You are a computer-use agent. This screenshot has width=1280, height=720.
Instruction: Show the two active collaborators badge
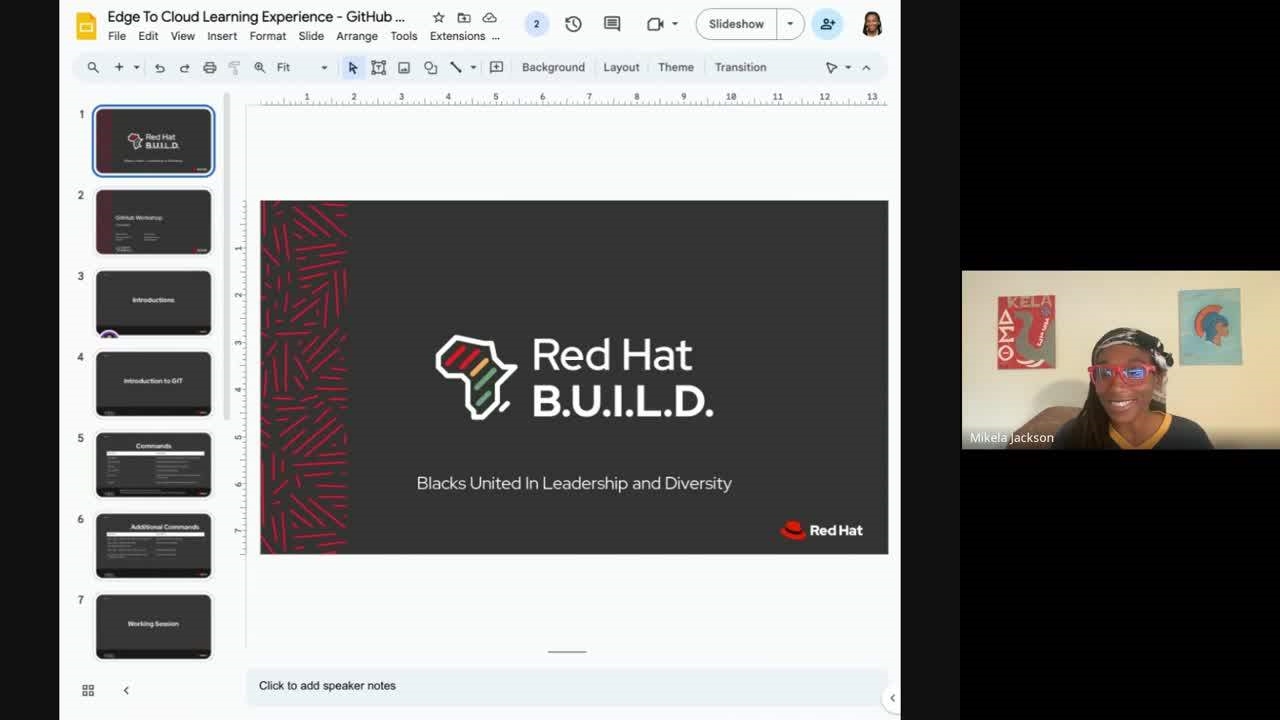tap(536, 24)
